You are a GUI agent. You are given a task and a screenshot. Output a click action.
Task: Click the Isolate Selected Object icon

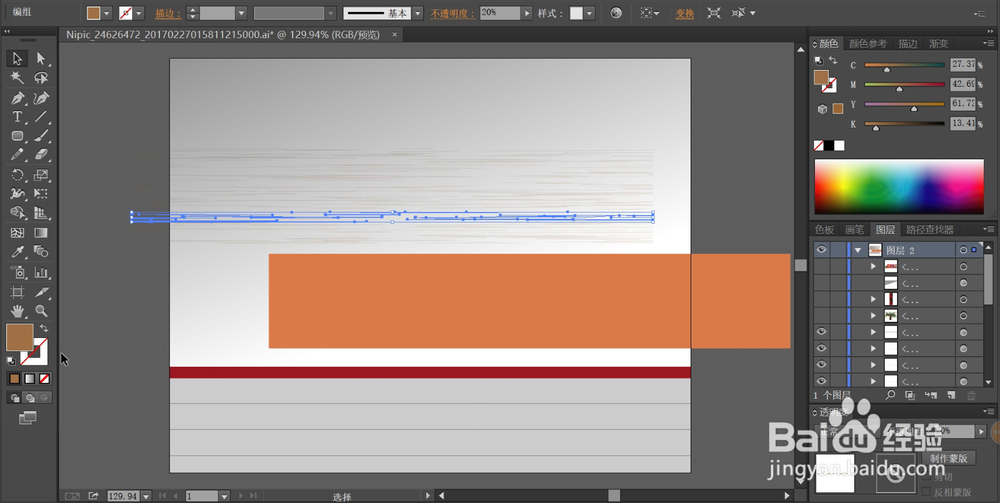[x=714, y=13]
